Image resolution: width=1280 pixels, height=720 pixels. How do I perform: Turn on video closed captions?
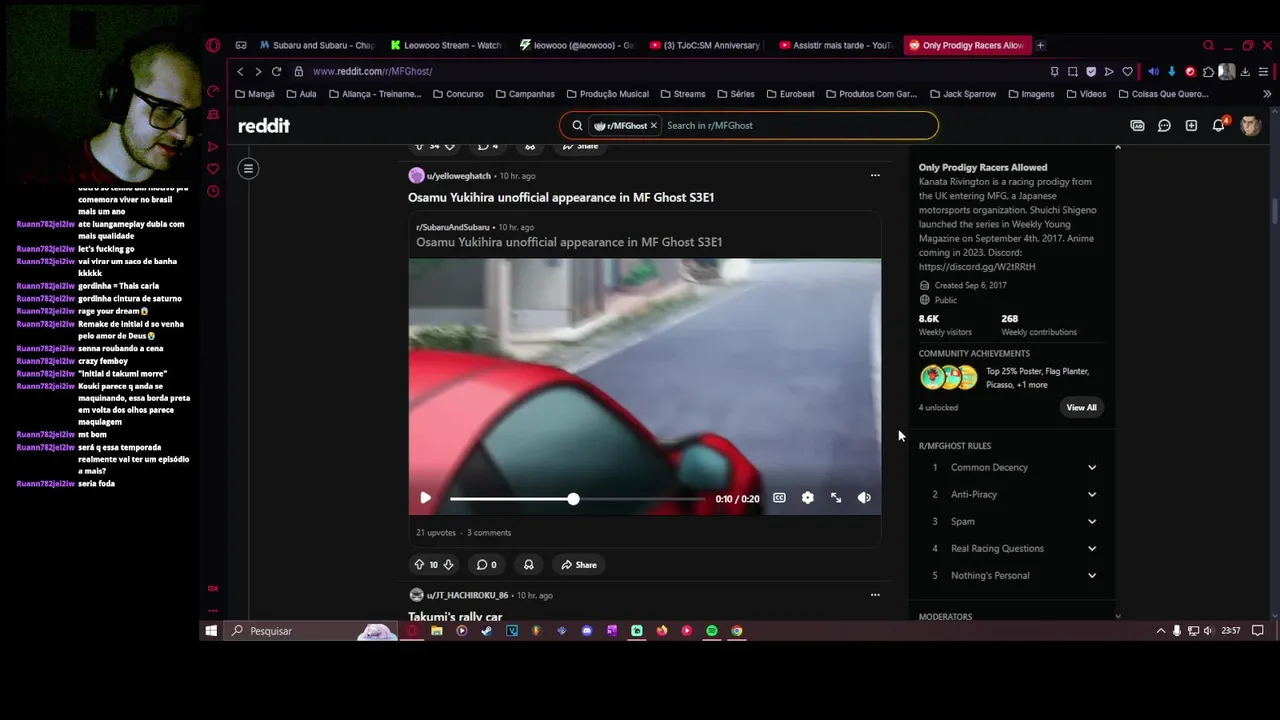(x=779, y=498)
